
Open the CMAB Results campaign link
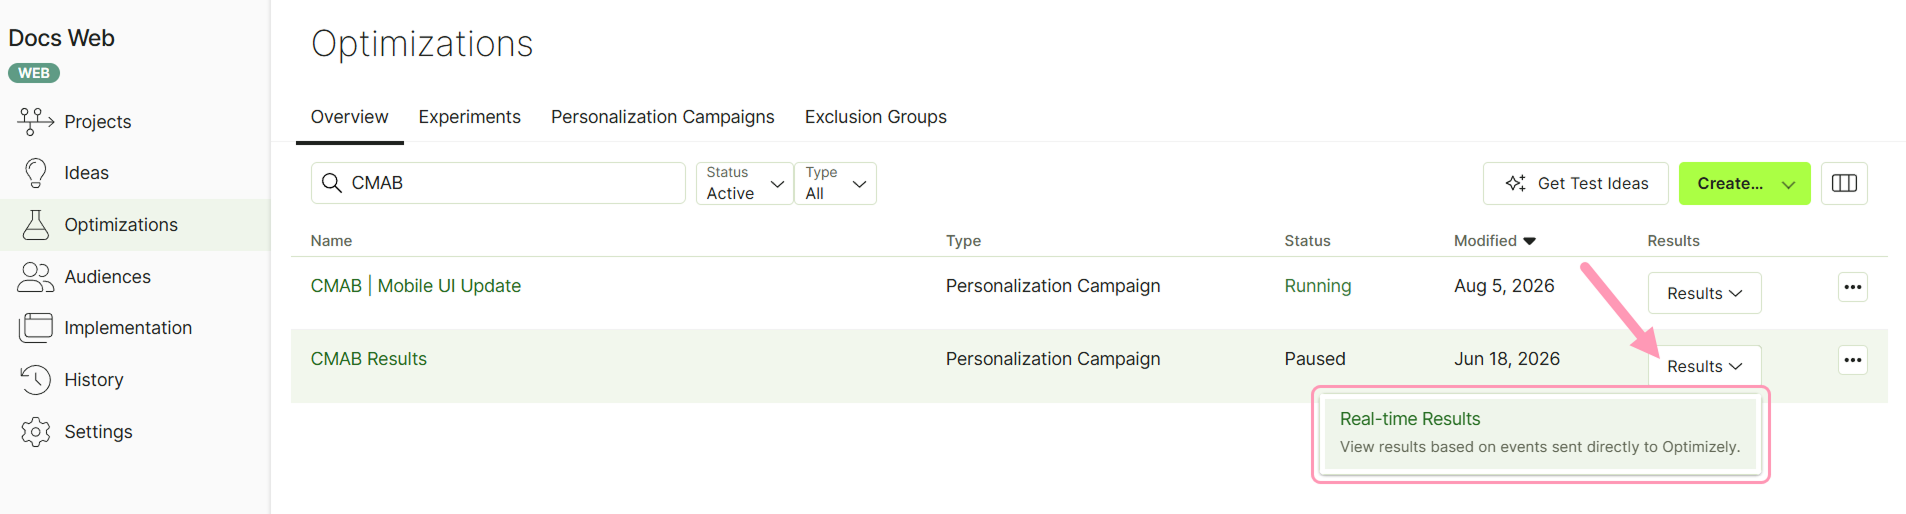pos(368,359)
